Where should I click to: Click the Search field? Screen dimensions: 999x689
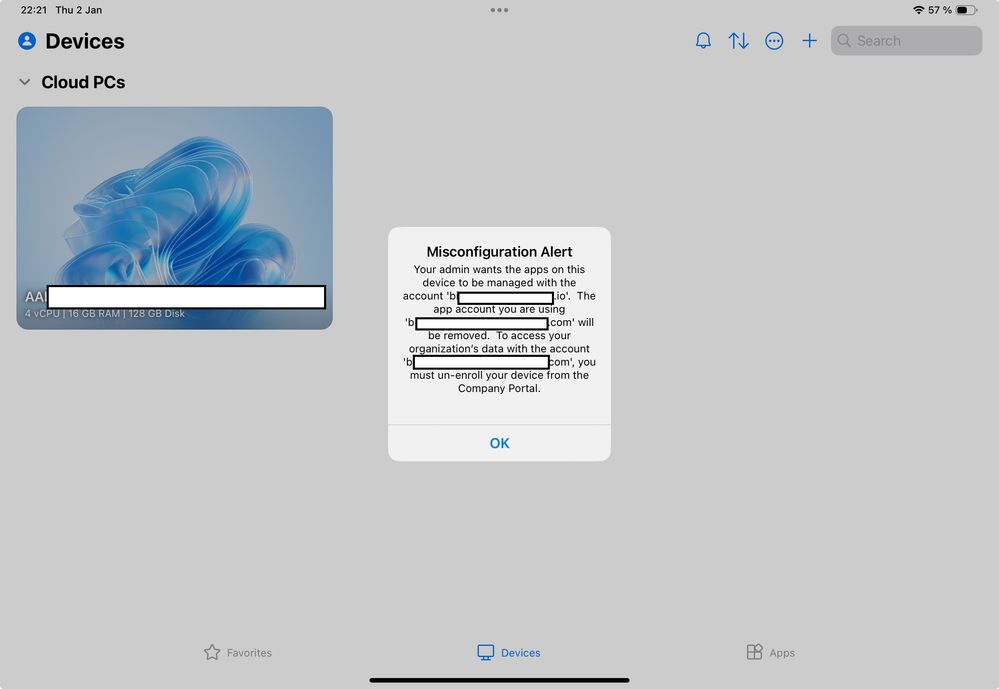(906, 41)
